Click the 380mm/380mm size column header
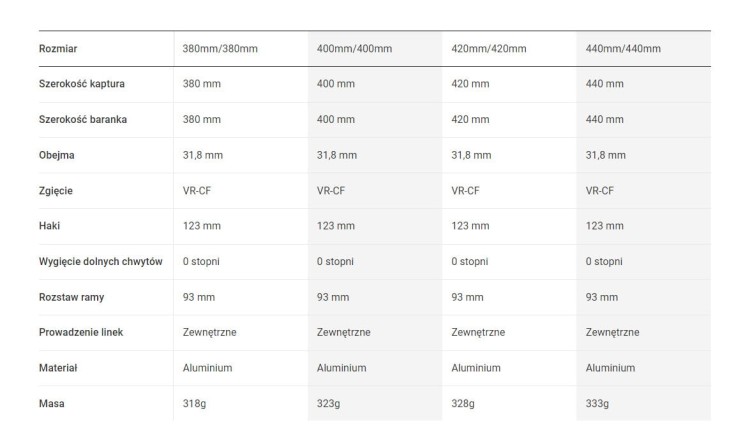This screenshot has width=750, height=446. 220,49
